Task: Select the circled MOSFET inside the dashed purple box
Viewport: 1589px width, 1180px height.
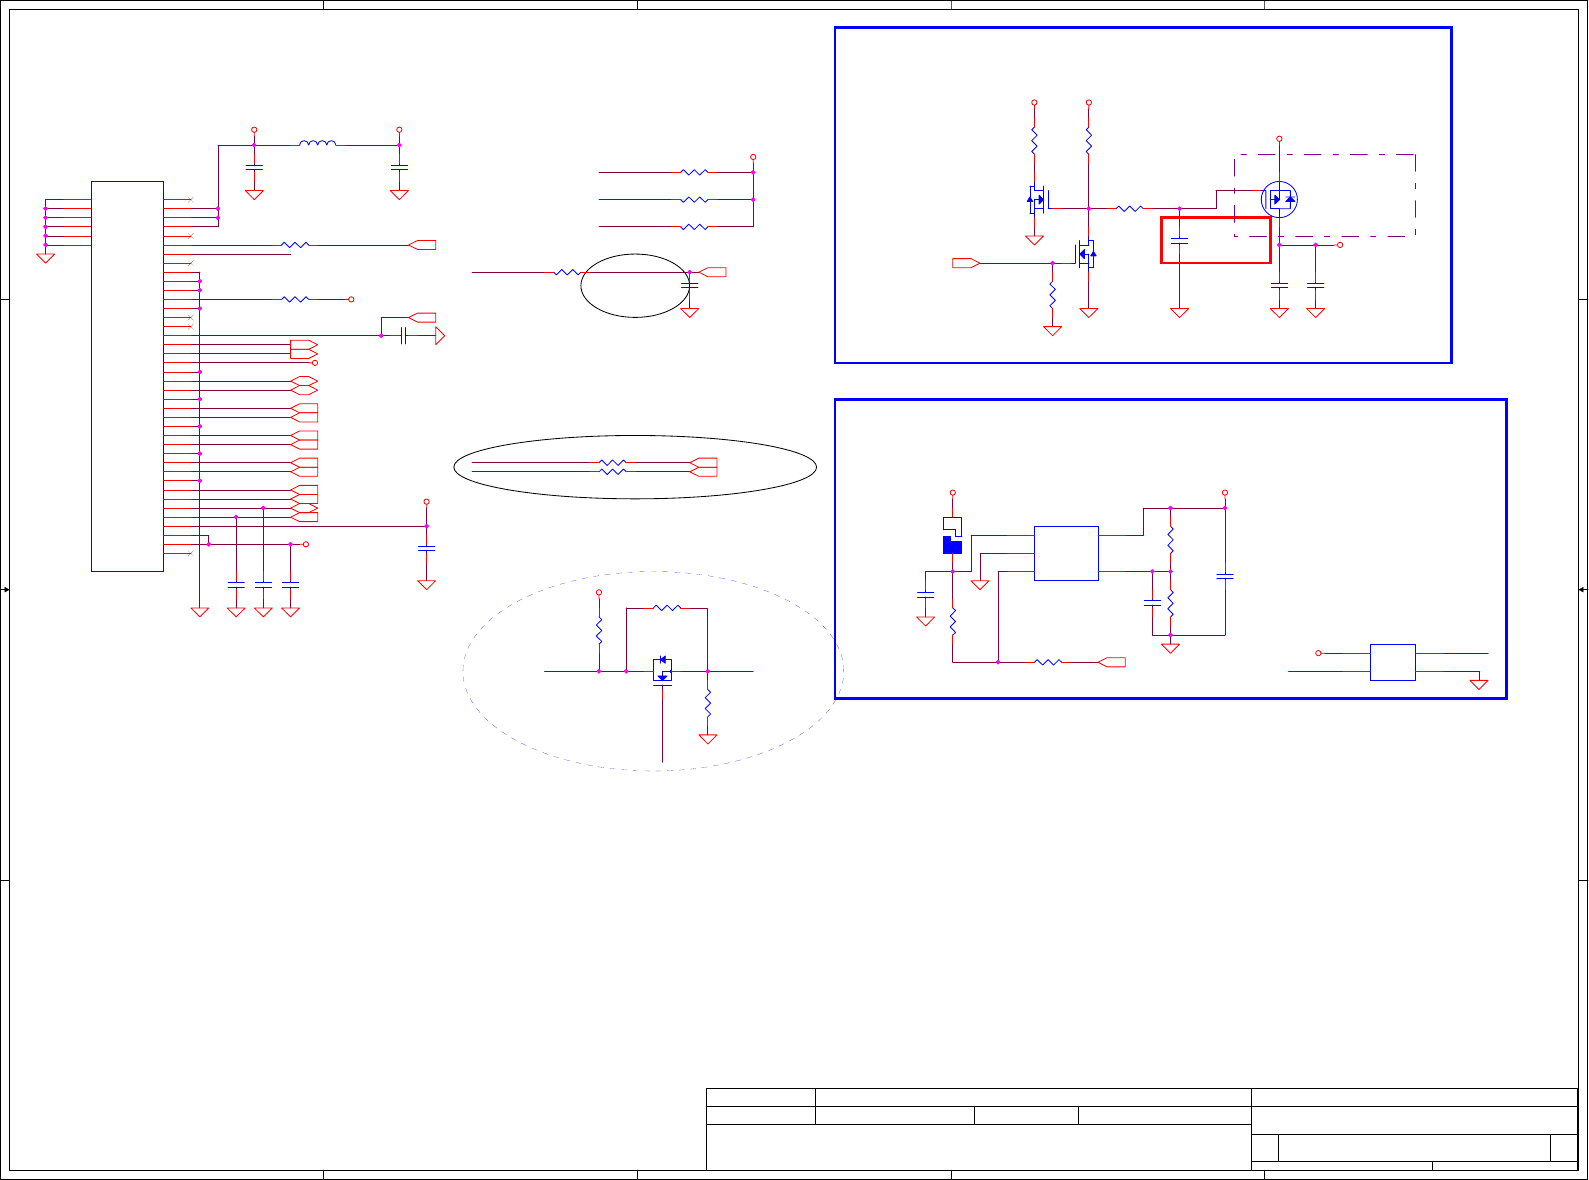Action: pos(1279,200)
